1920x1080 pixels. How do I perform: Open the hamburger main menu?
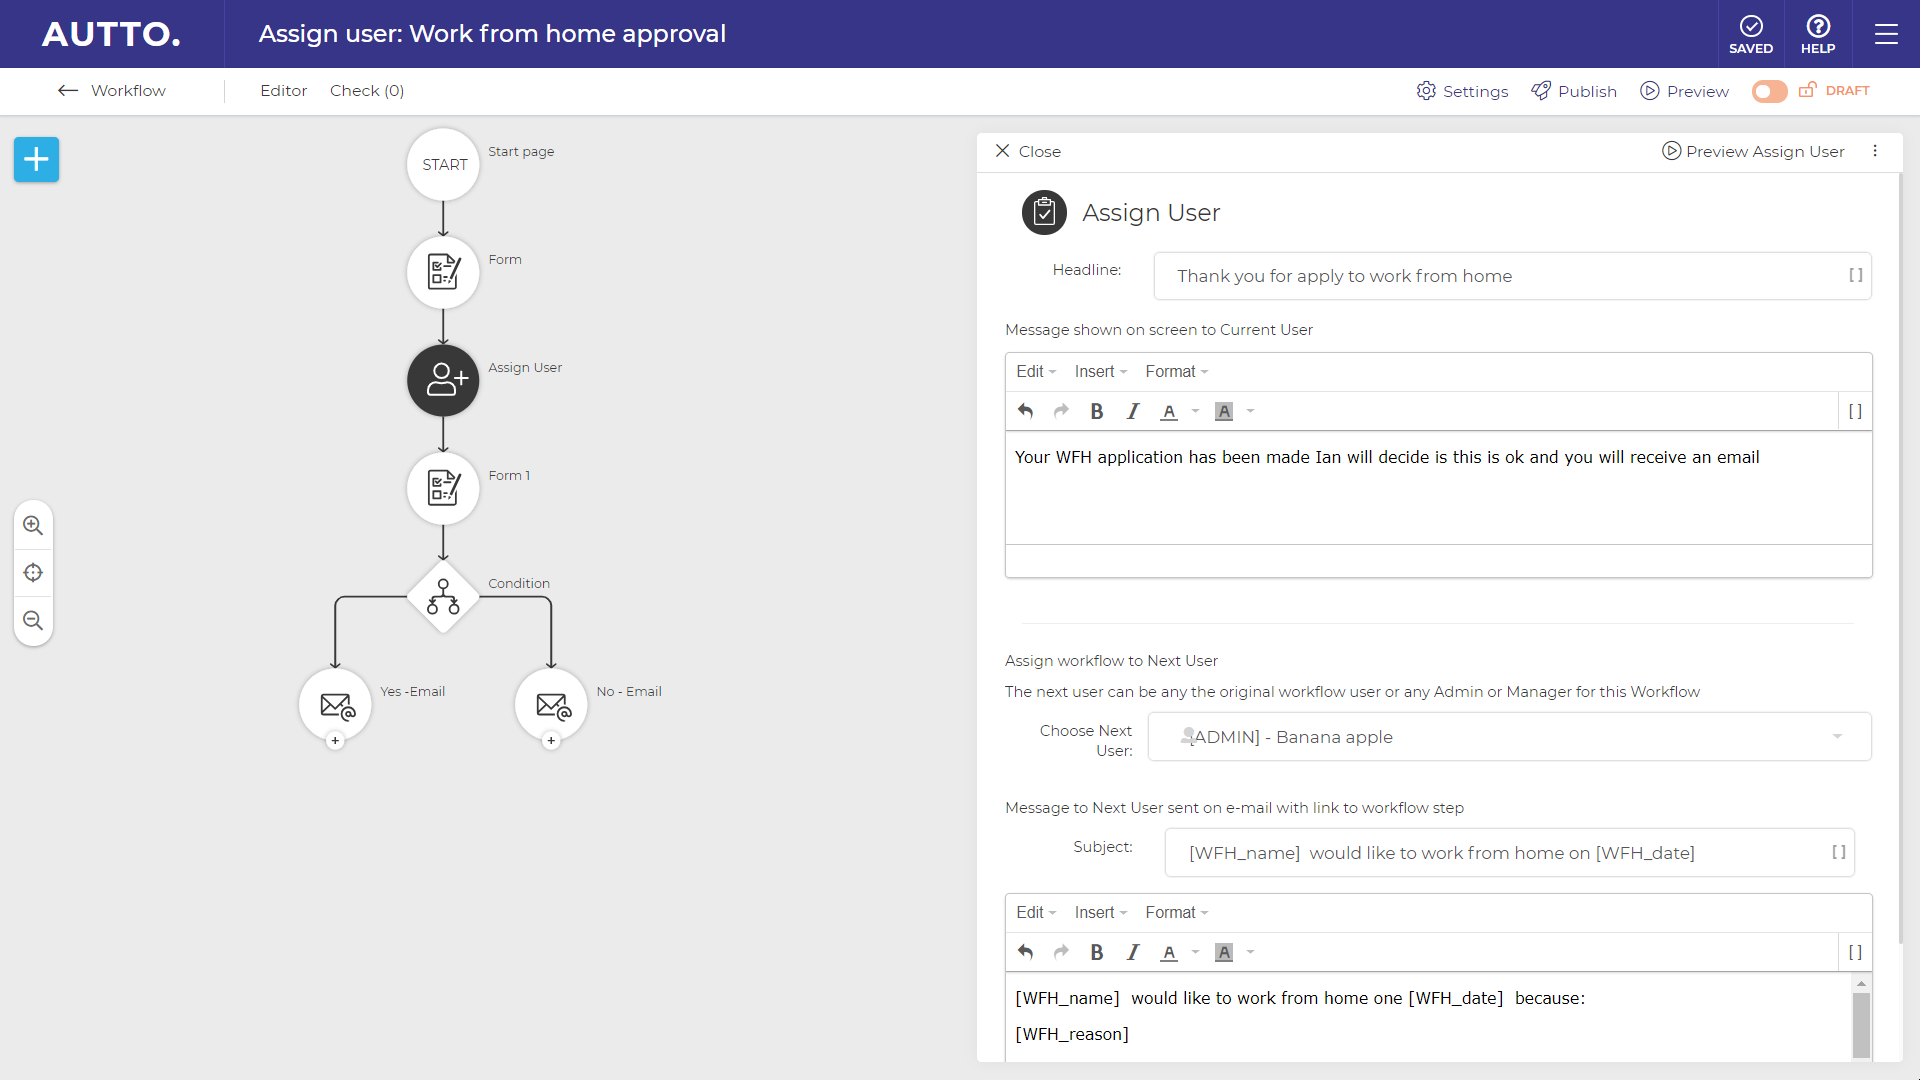tap(1886, 34)
